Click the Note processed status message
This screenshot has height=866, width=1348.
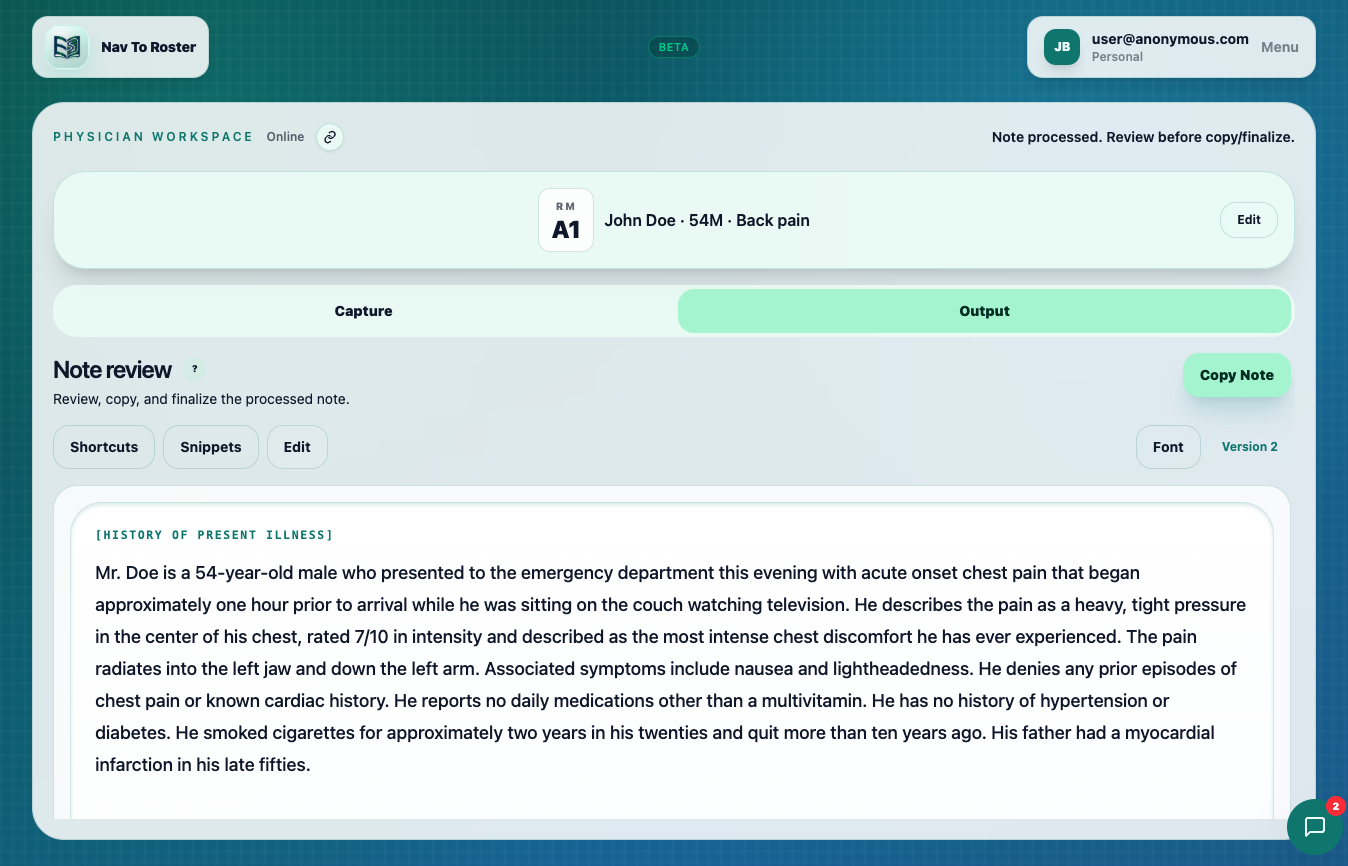point(1143,137)
